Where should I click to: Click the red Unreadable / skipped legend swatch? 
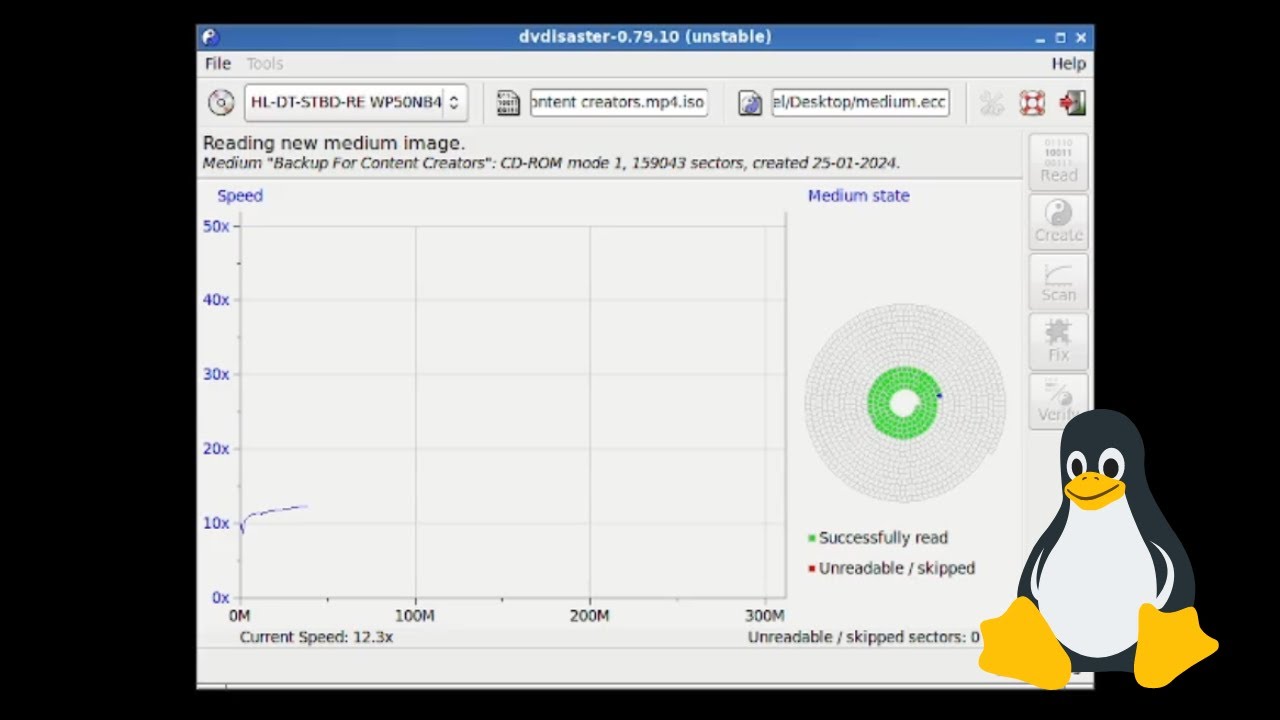coord(812,569)
